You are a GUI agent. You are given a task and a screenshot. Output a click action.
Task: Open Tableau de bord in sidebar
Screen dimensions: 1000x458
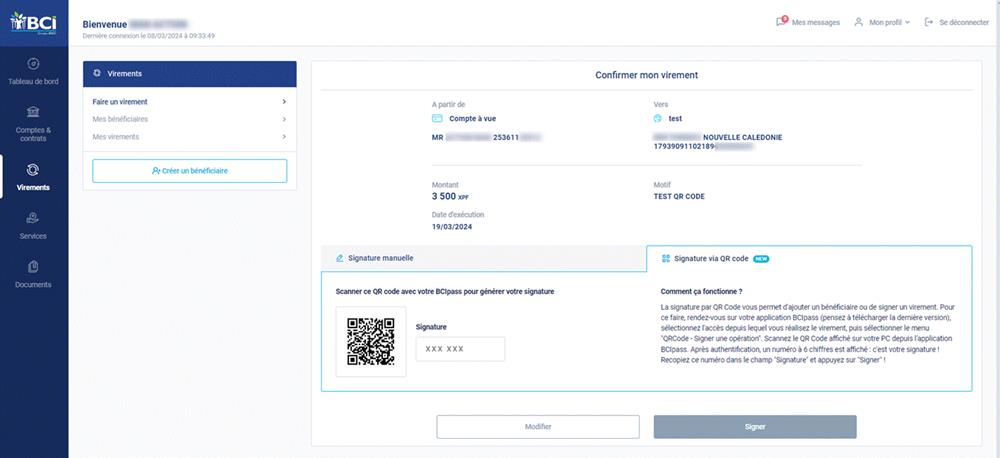click(x=33, y=72)
